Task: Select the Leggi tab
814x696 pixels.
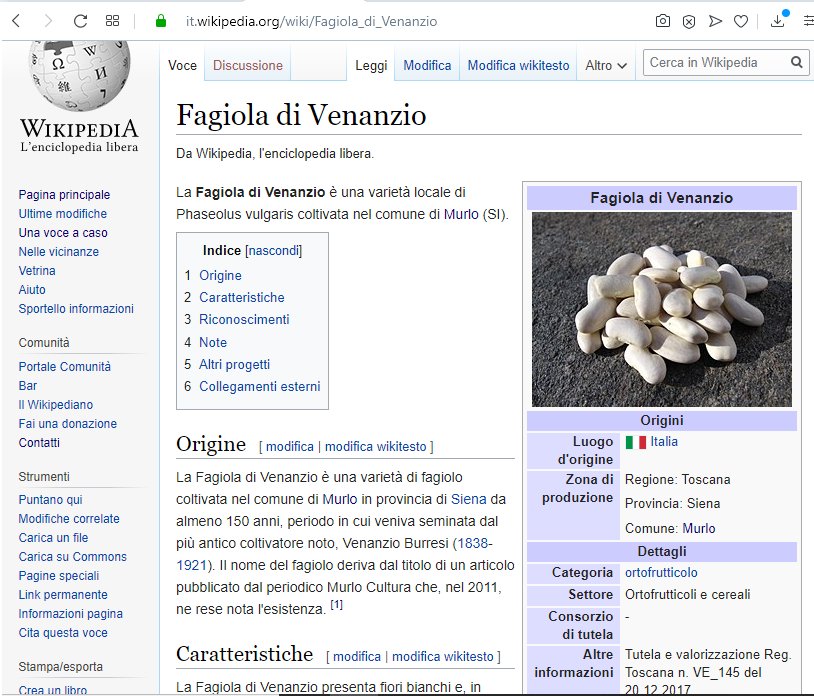Action: pyautogui.click(x=371, y=65)
